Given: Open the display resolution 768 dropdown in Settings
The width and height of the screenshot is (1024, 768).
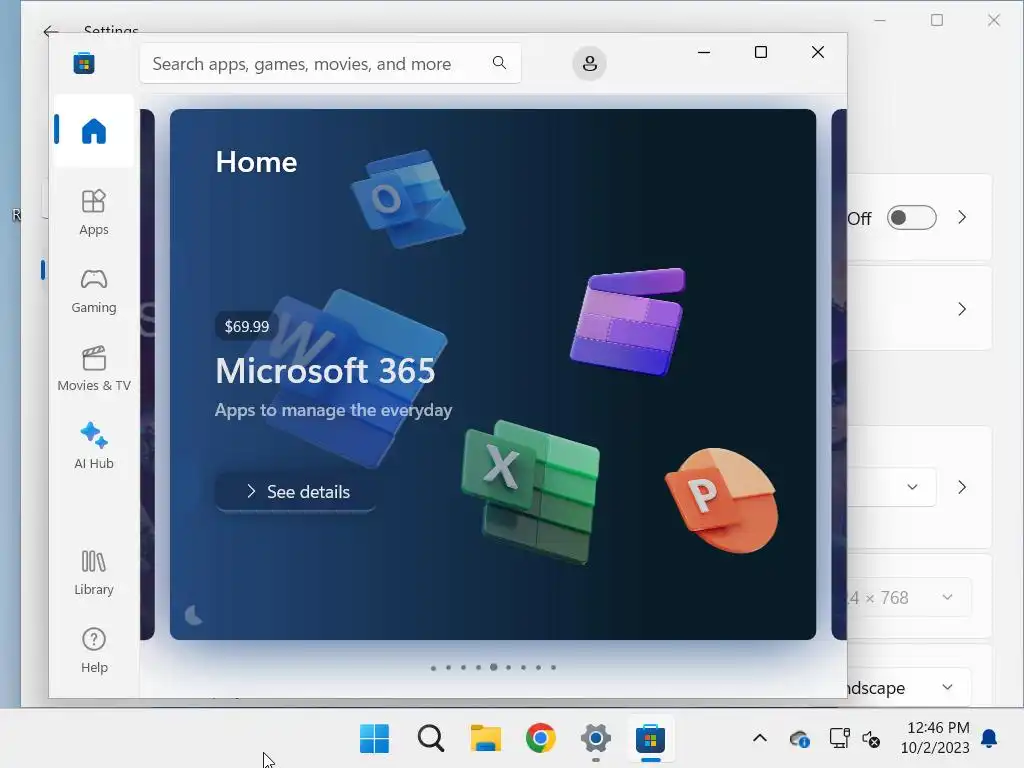Looking at the screenshot, I should pos(908,598).
